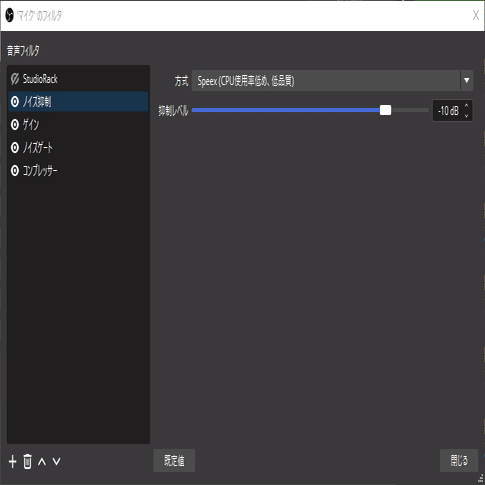Decrease suppression level with down stepper arrow
485x485 pixels.
[466, 116]
